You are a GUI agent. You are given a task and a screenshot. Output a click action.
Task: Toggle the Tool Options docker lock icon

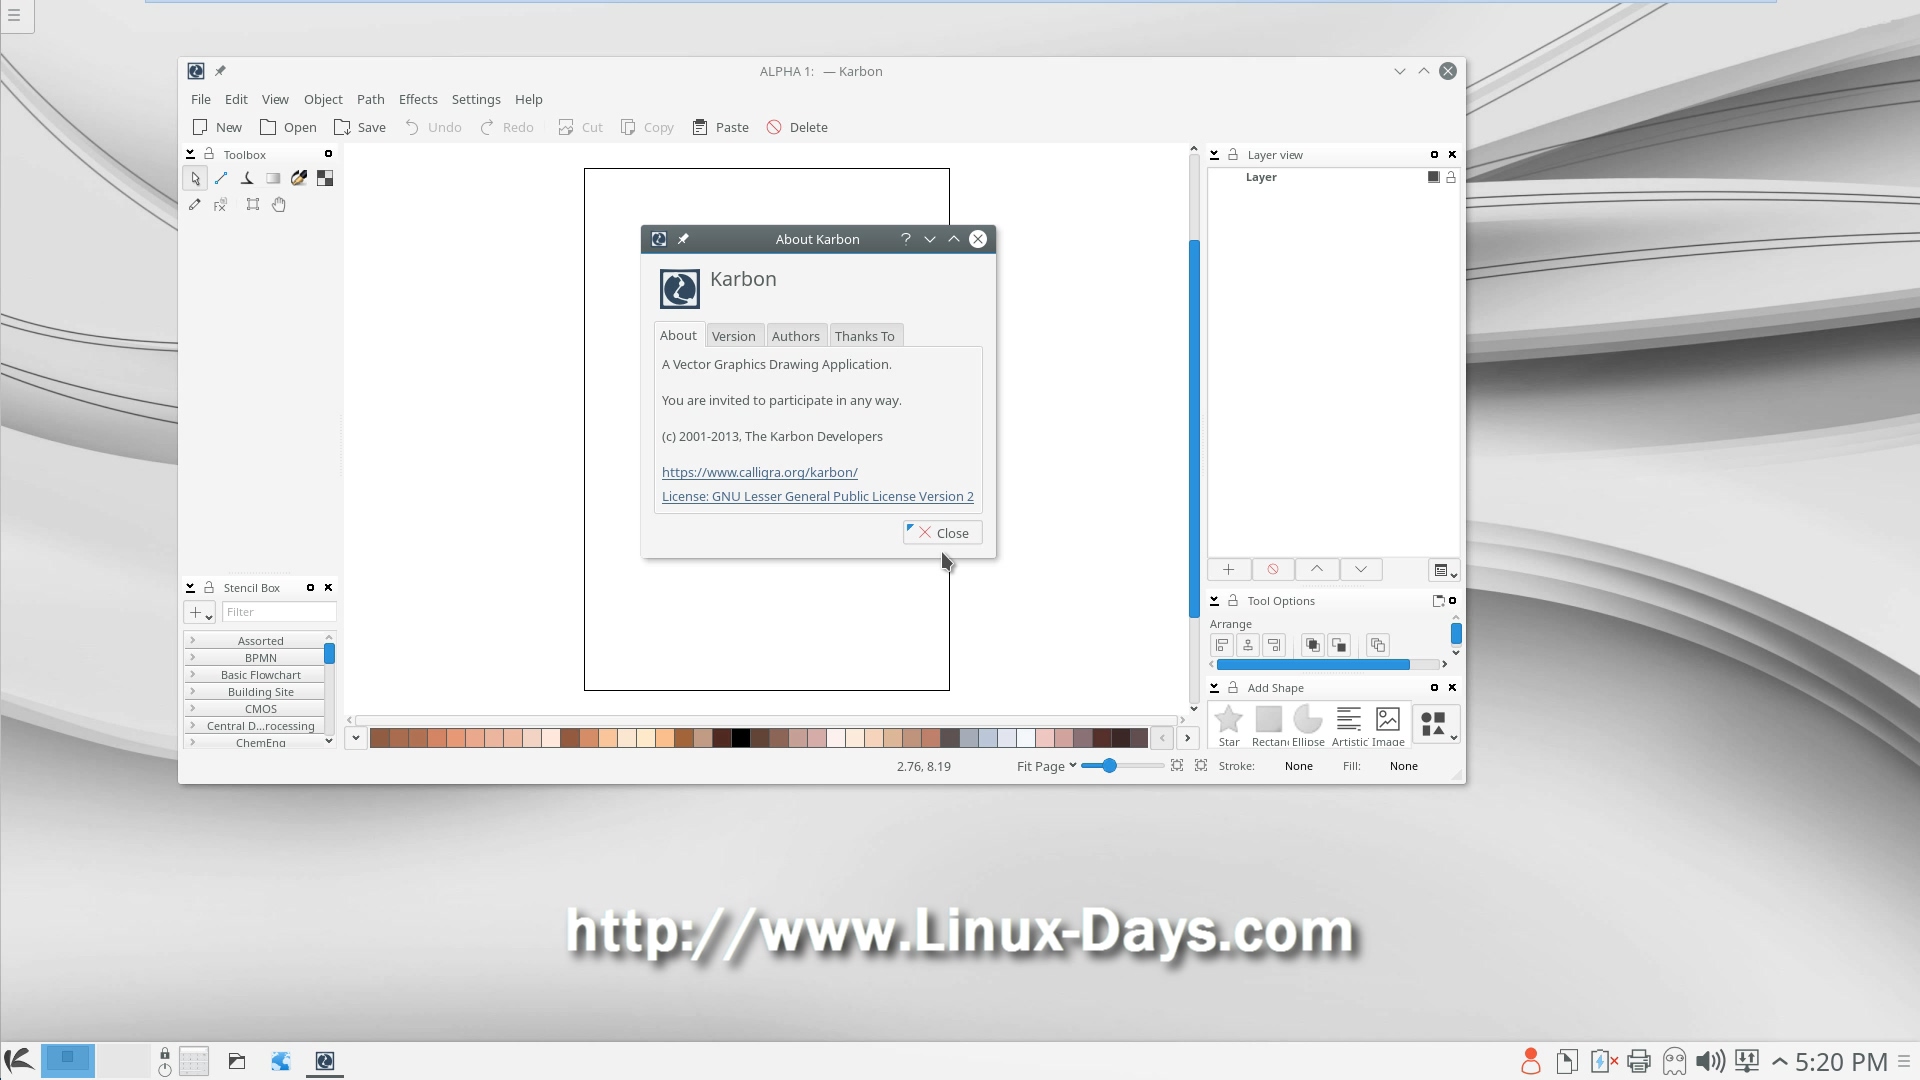click(1233, 600)
